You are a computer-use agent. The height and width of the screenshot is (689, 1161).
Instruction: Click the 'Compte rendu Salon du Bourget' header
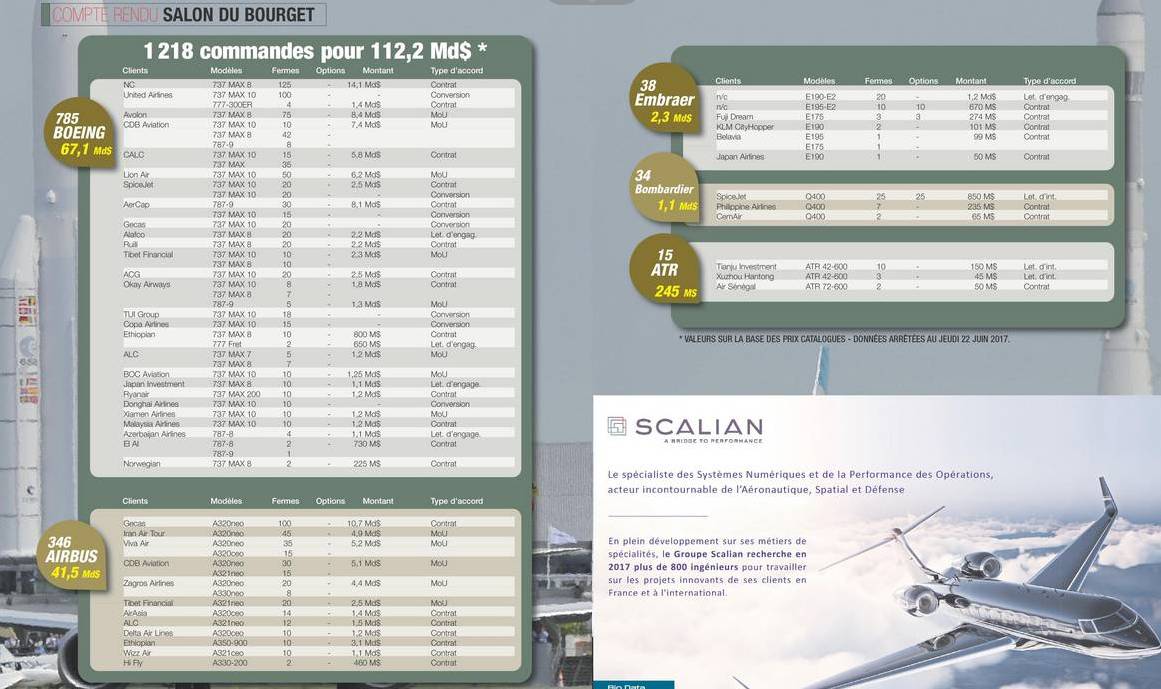pyautogui.click(x=184, y=14)
